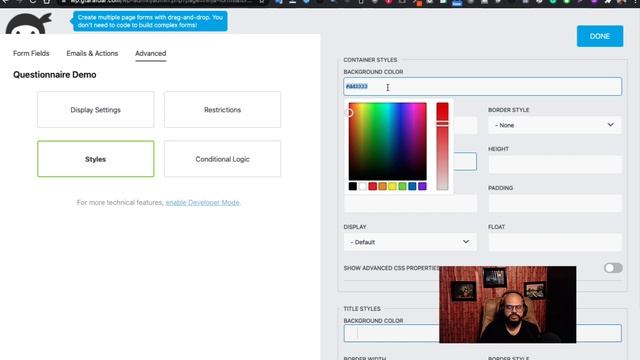The height and width of the screenshot is (360, 640).
Task: Click the multi-page forms promo tooltip banner
Action: point(150,21)
